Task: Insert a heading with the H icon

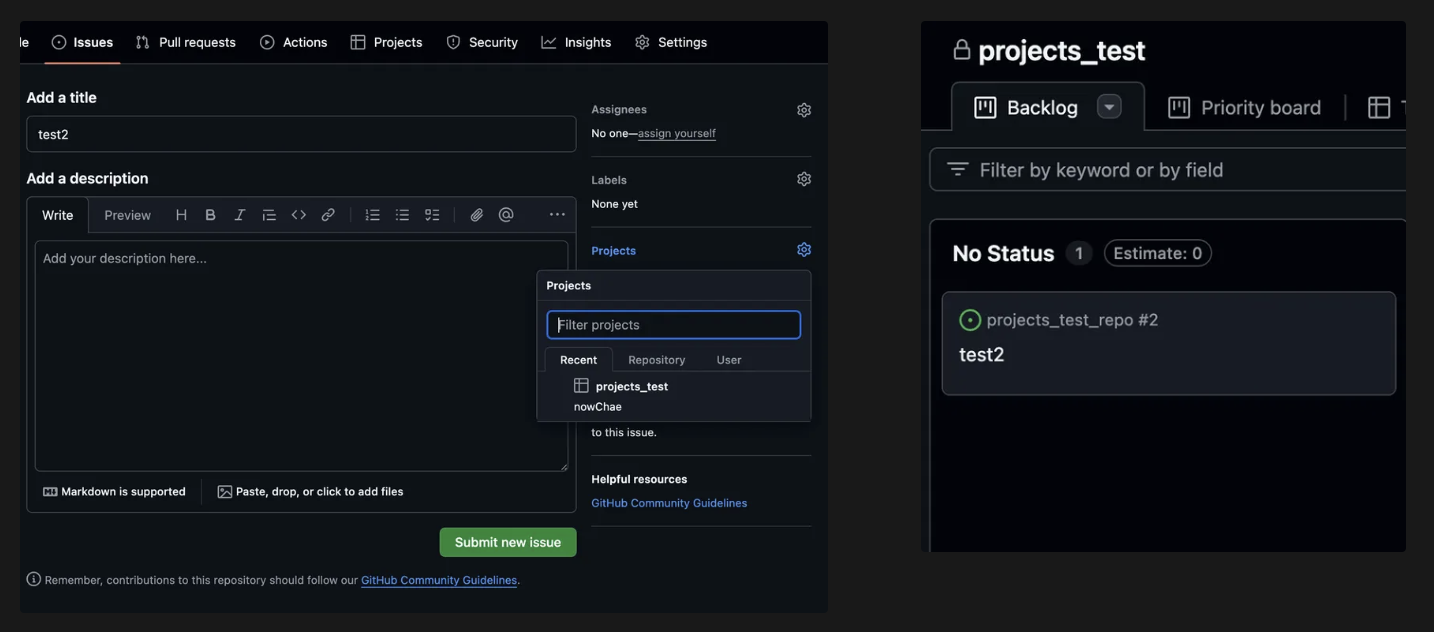Action: pos(181,215)
